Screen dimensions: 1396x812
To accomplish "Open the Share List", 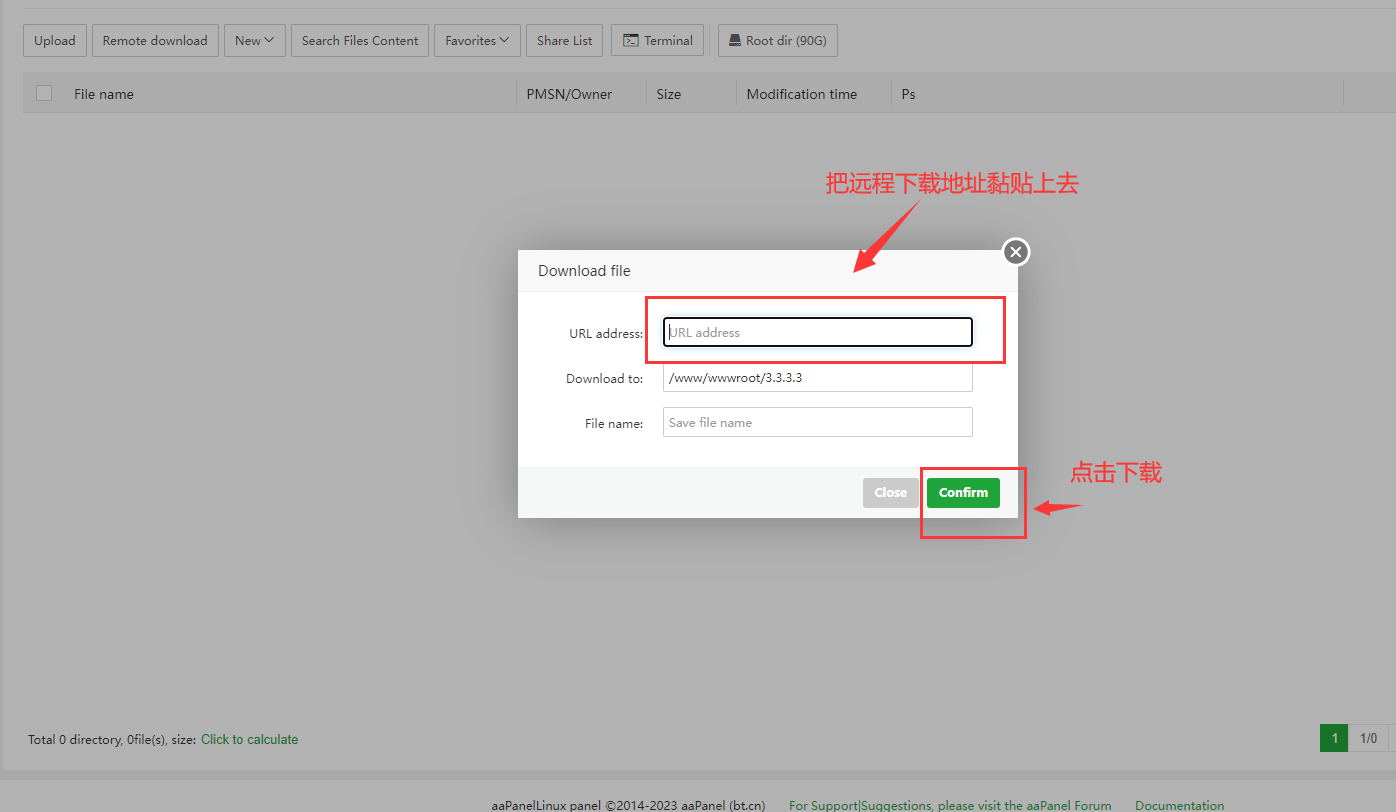I will (564, 41).
